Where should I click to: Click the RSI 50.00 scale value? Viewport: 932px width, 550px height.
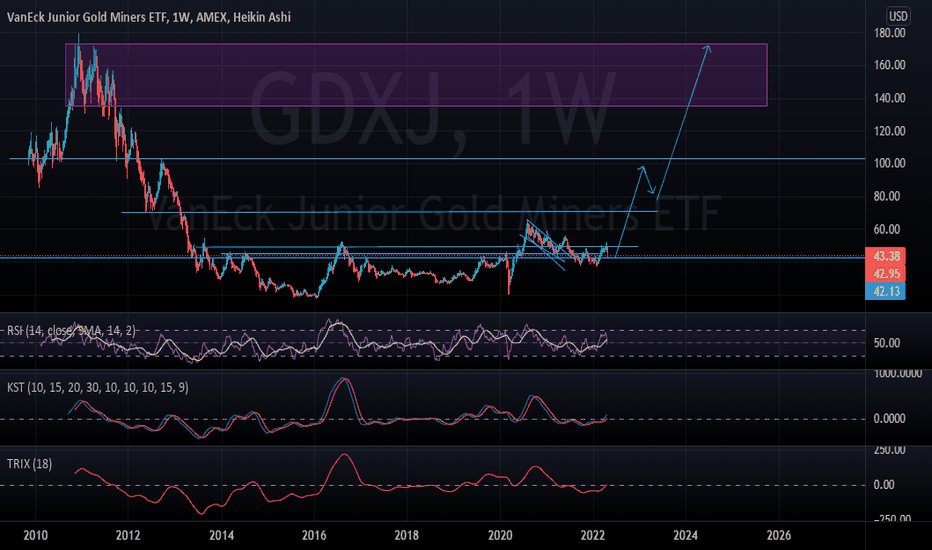[887, 343]
